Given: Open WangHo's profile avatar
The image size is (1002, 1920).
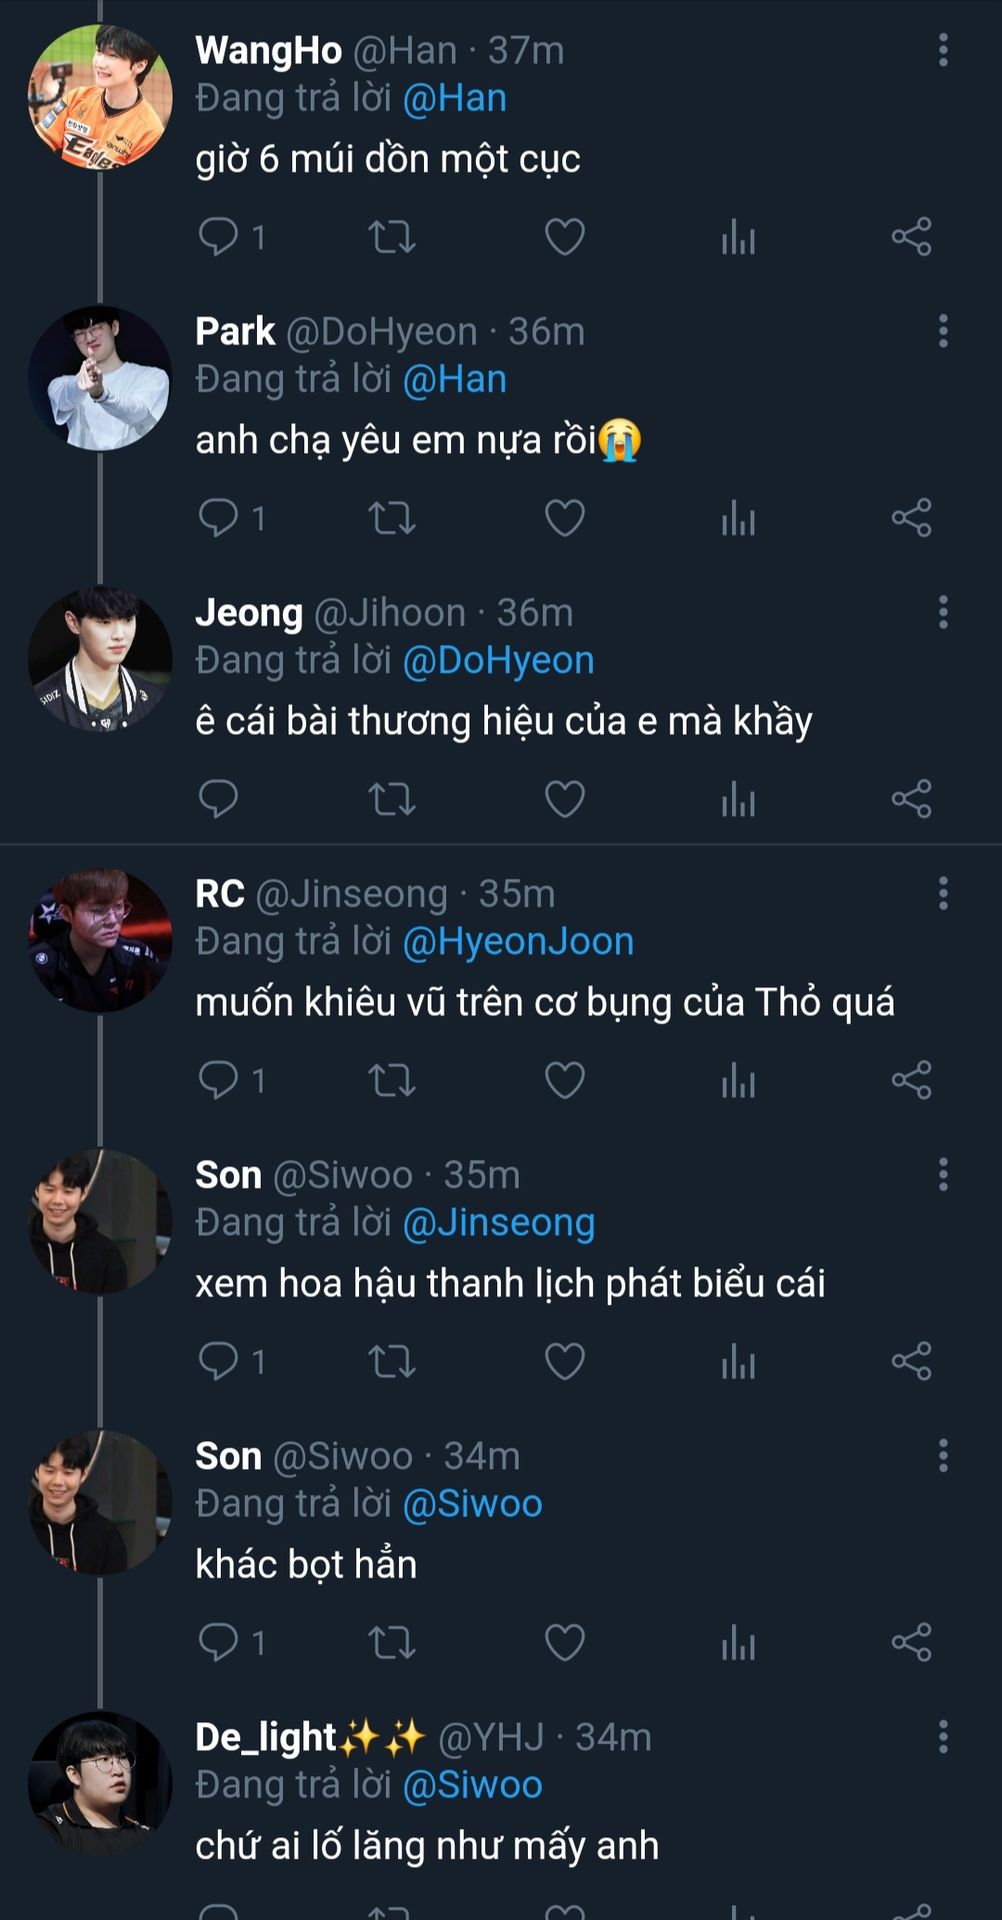Looking at the screenshot, I should tap(100, 97).
